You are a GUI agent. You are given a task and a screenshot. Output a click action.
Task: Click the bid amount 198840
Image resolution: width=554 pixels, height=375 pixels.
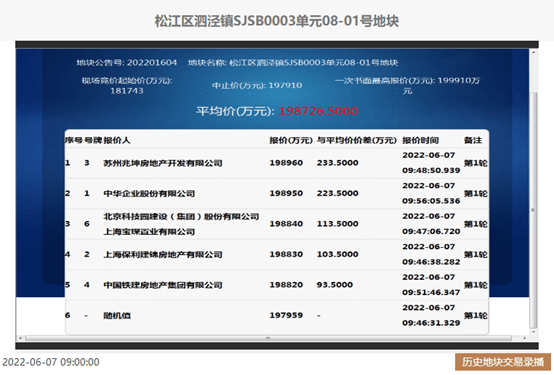coord(286,224)
